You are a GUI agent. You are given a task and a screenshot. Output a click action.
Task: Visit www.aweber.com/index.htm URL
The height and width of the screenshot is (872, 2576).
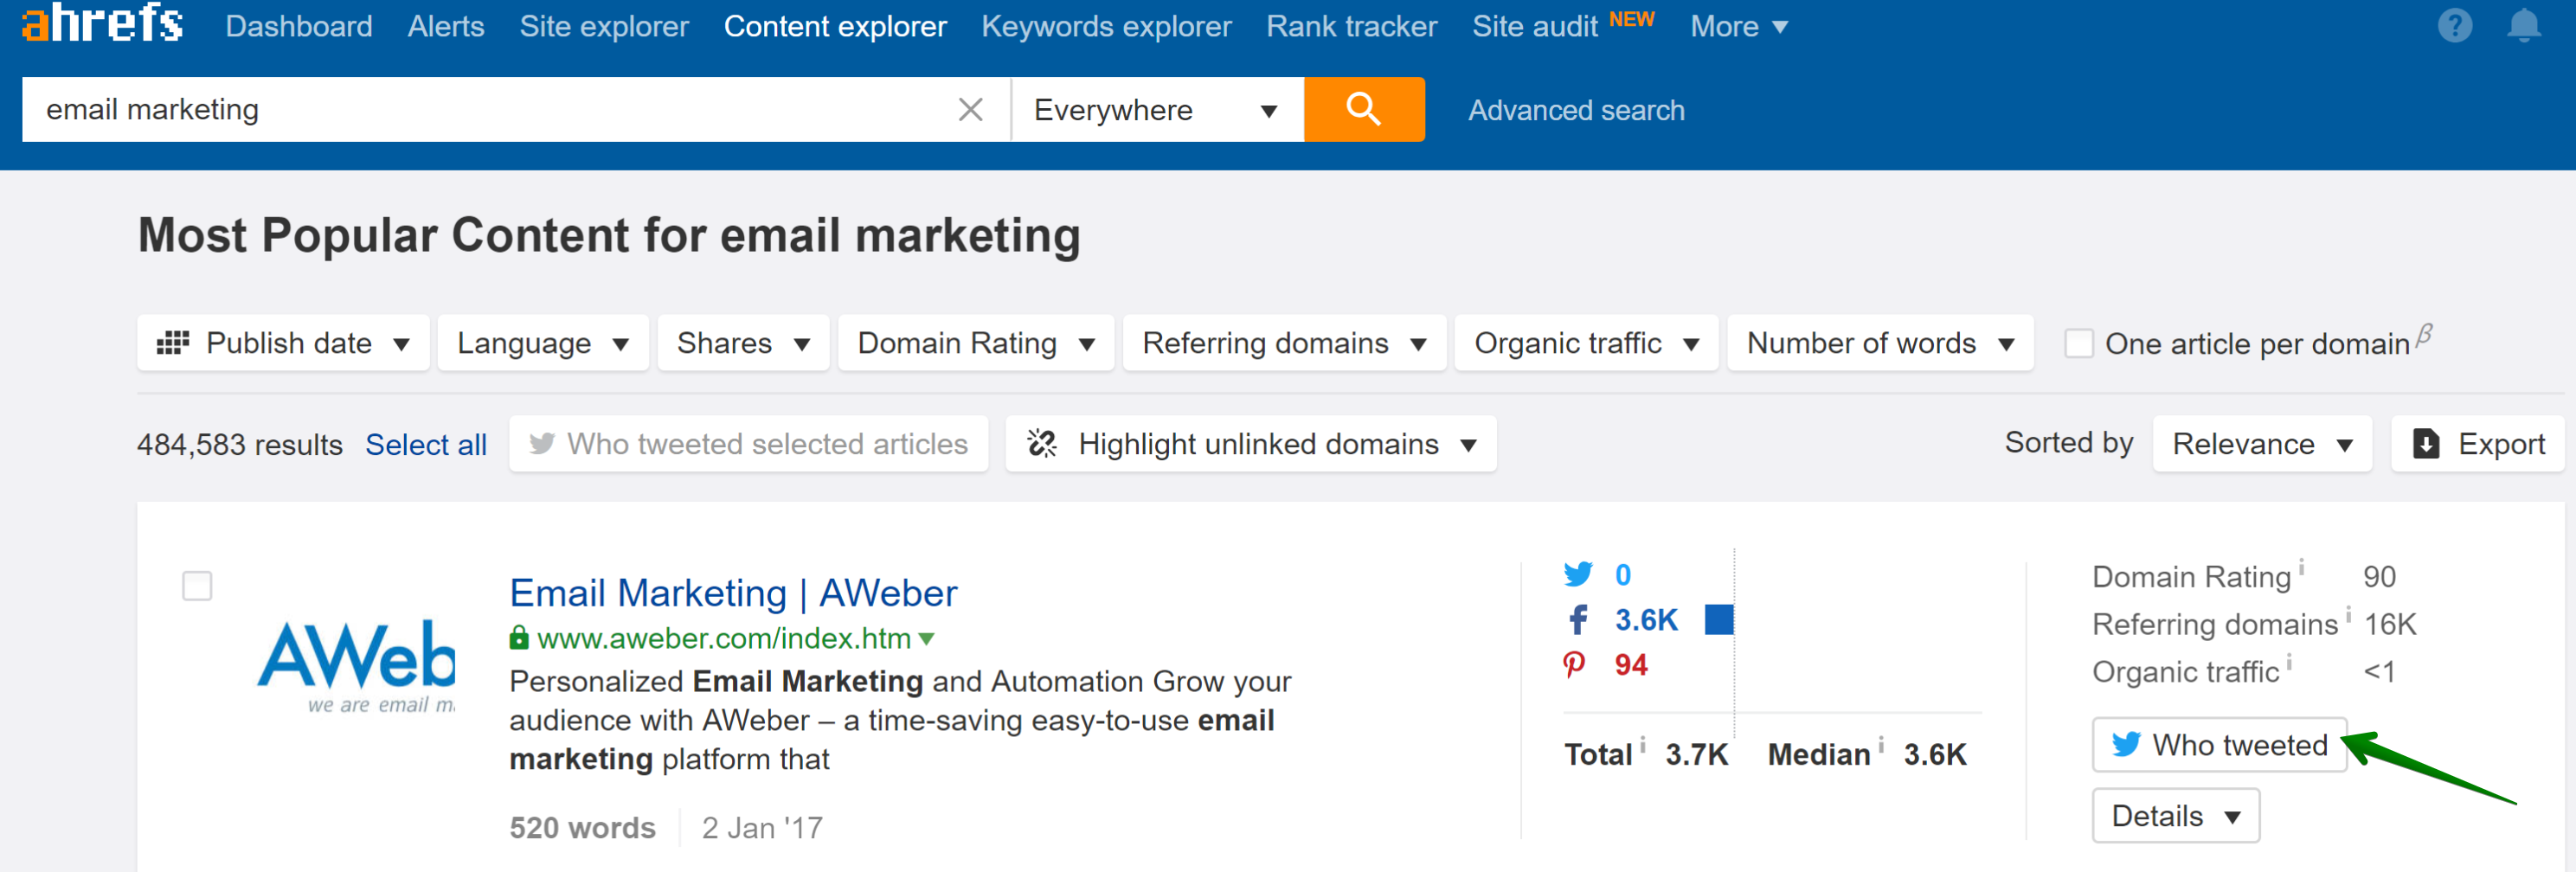[724, 638]
